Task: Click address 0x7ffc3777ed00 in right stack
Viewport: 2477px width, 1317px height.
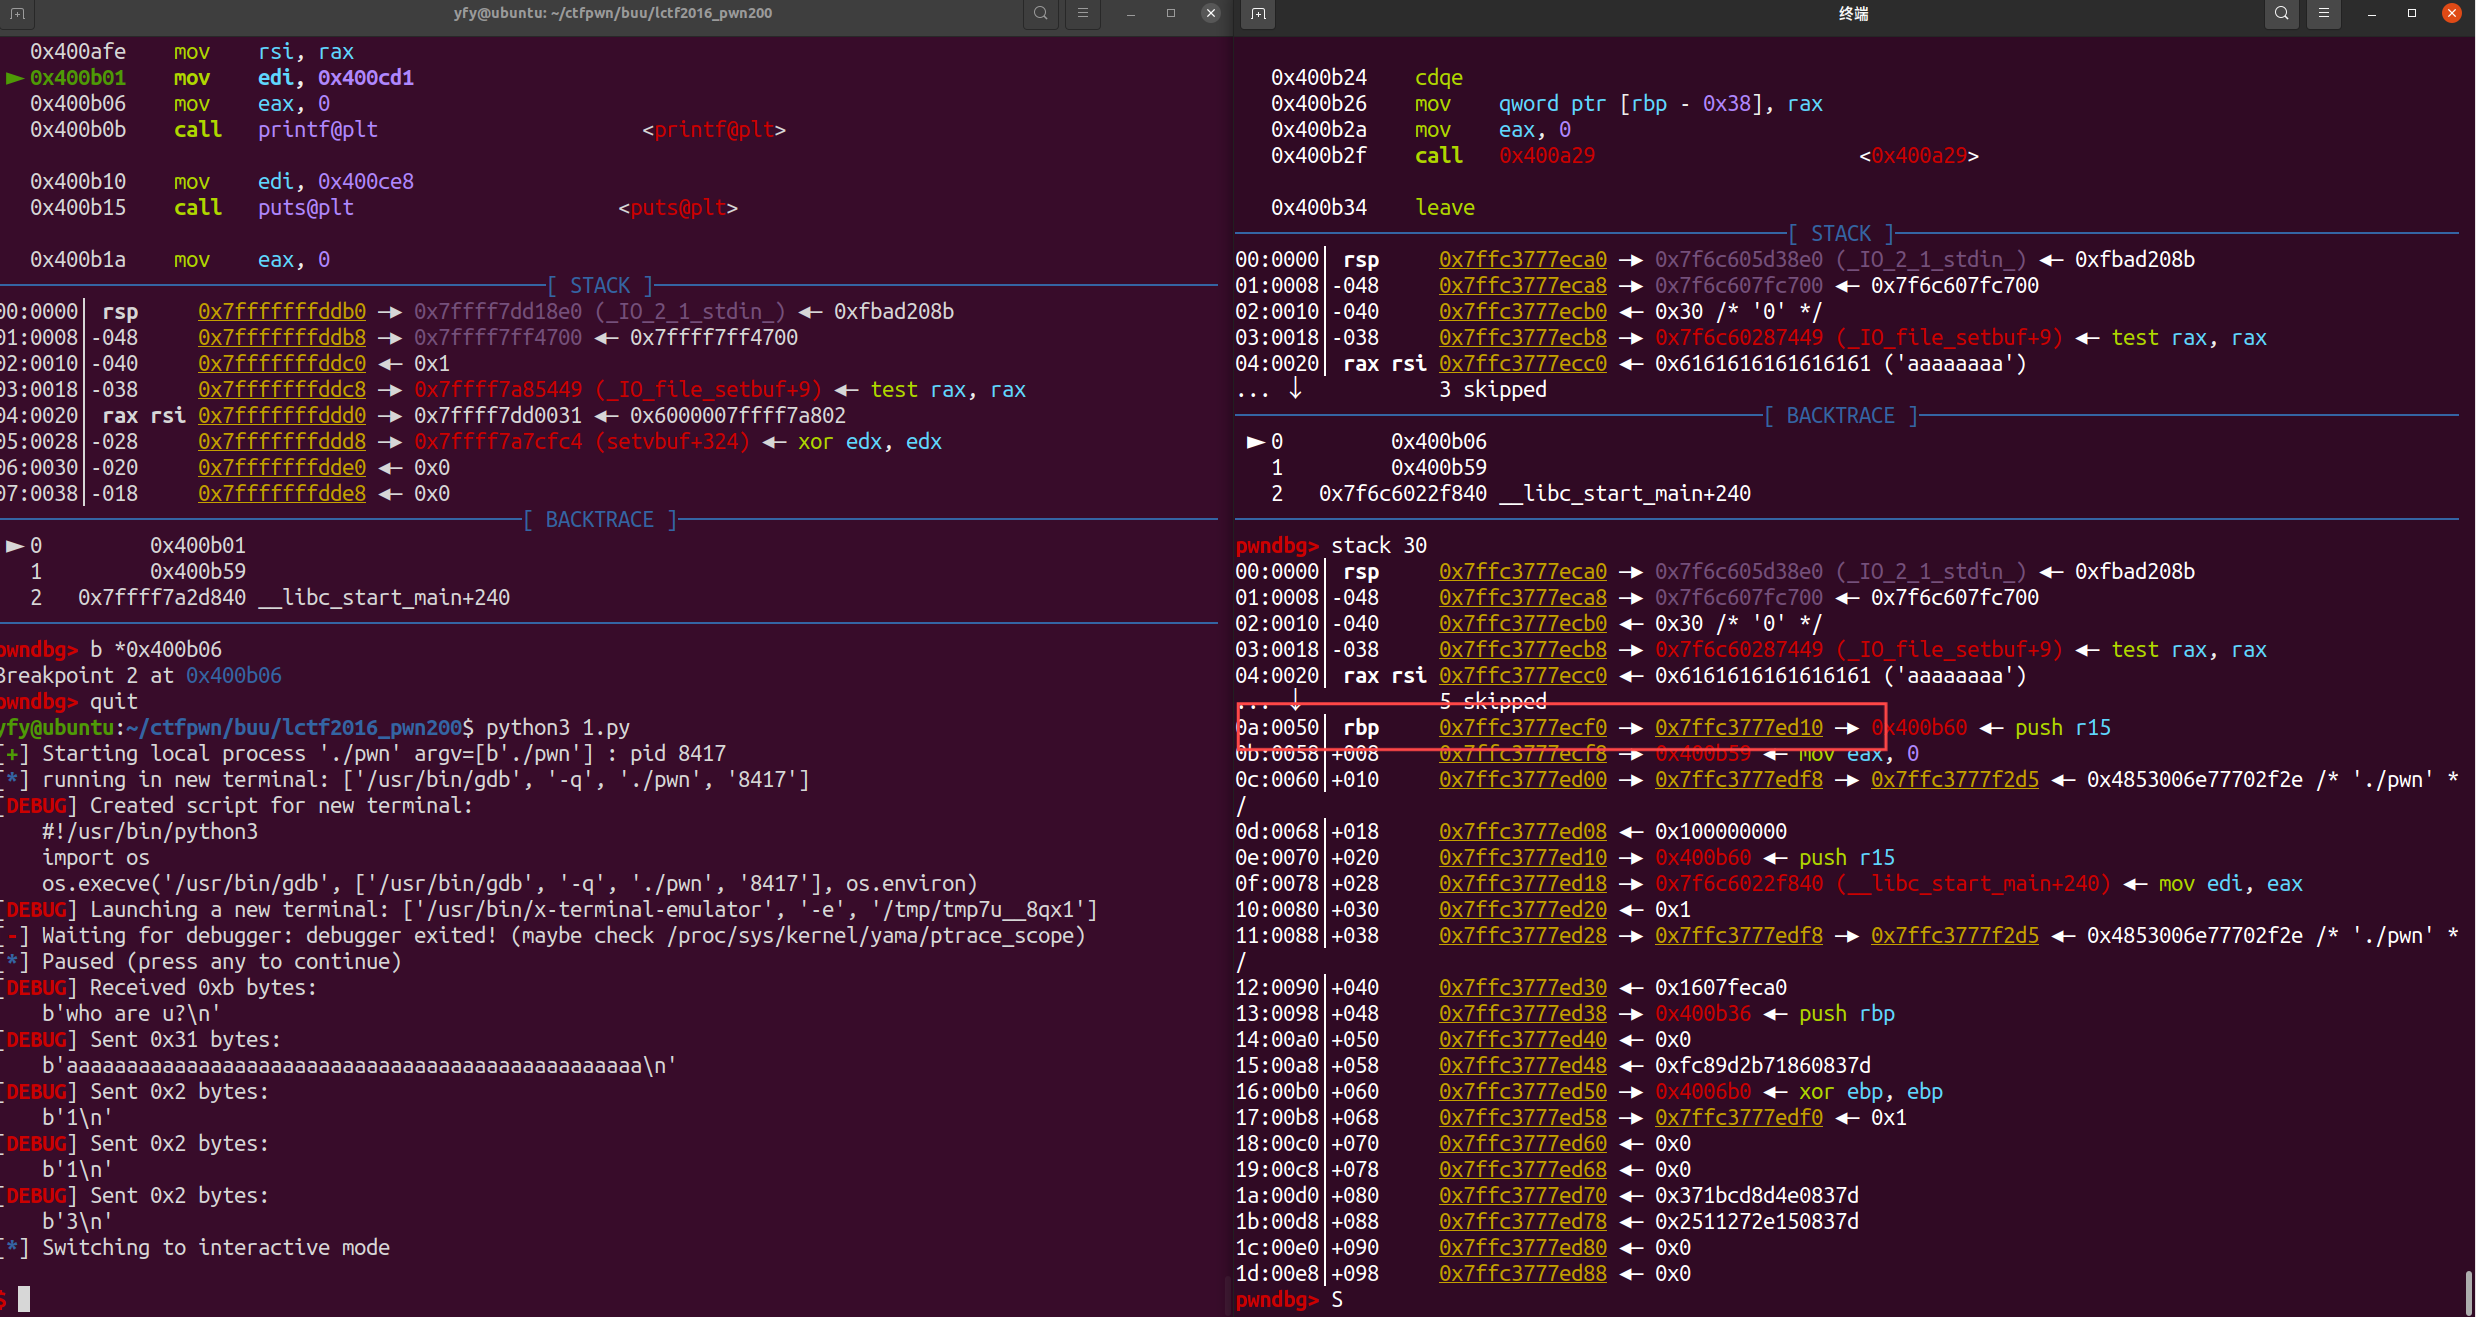Action: [1523, 780]
